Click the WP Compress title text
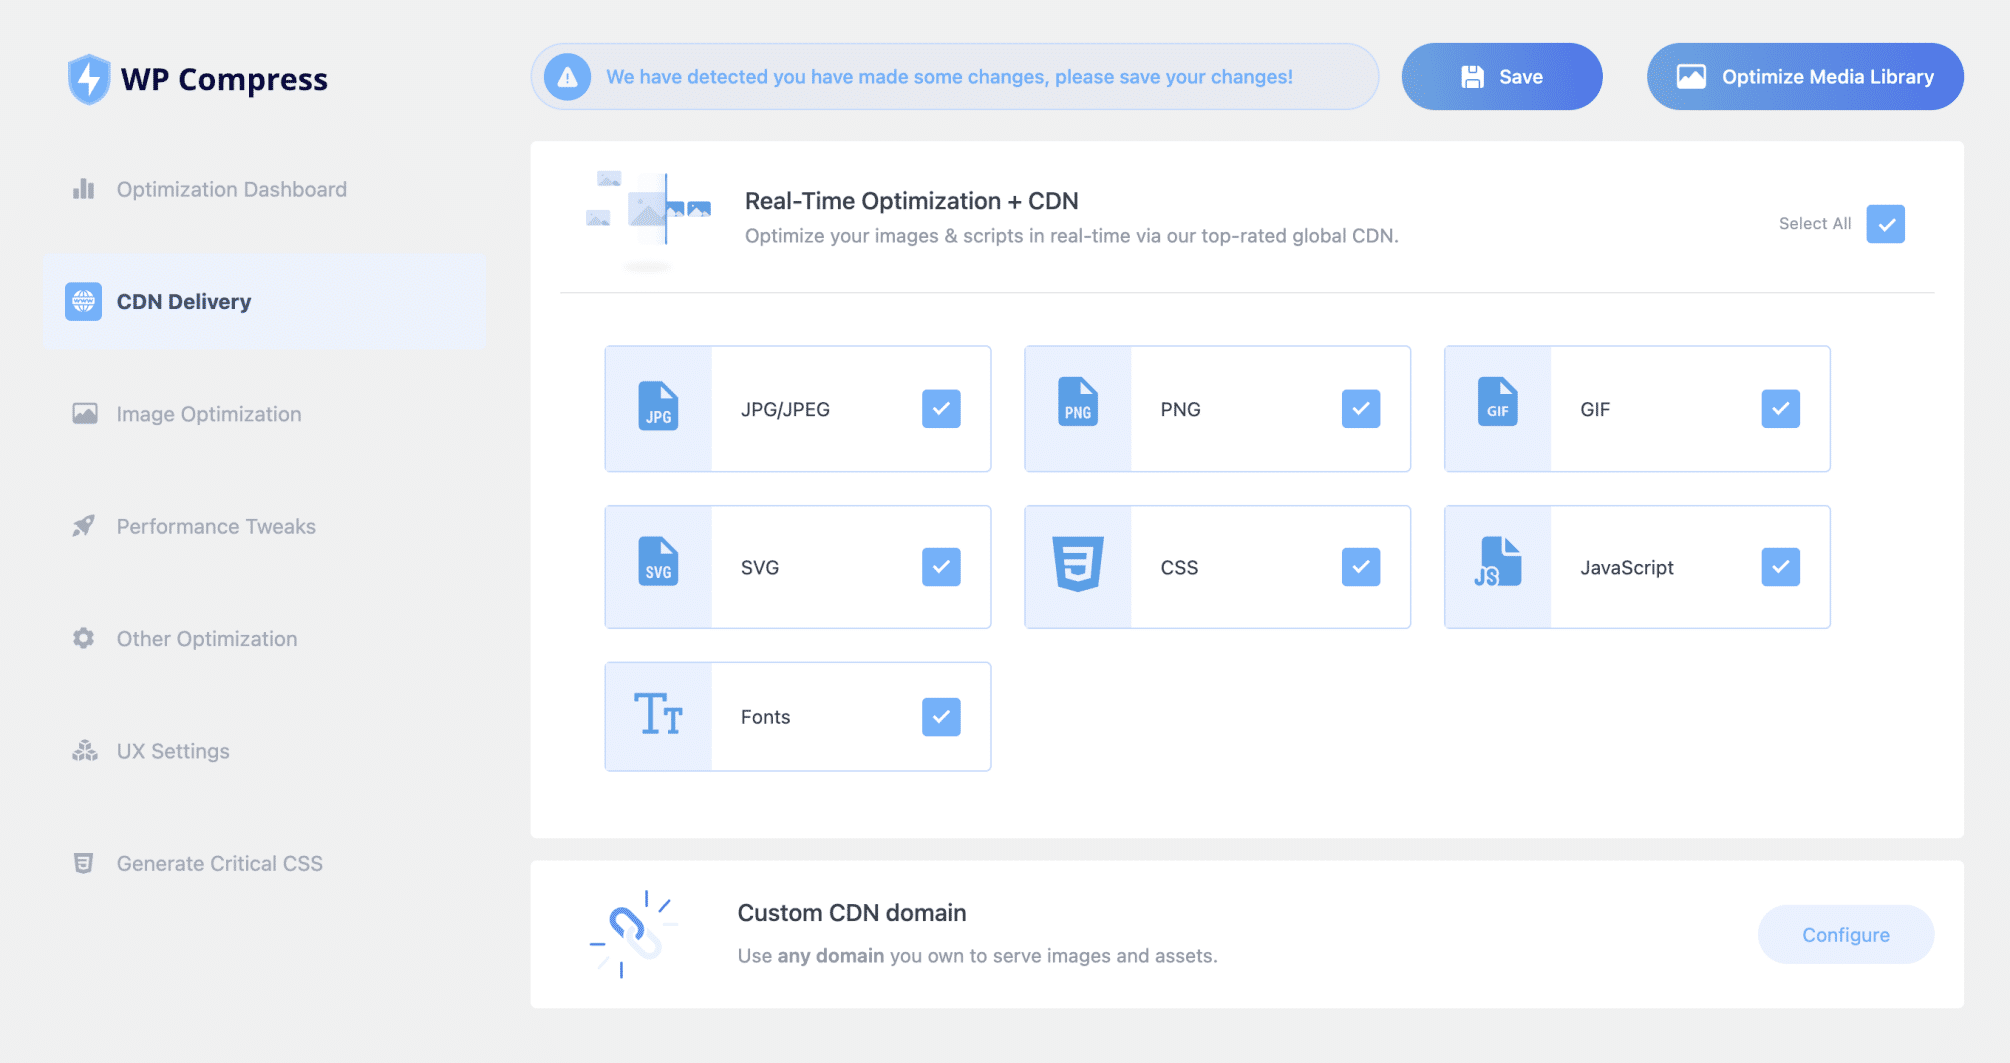 (x=224, y=80)
